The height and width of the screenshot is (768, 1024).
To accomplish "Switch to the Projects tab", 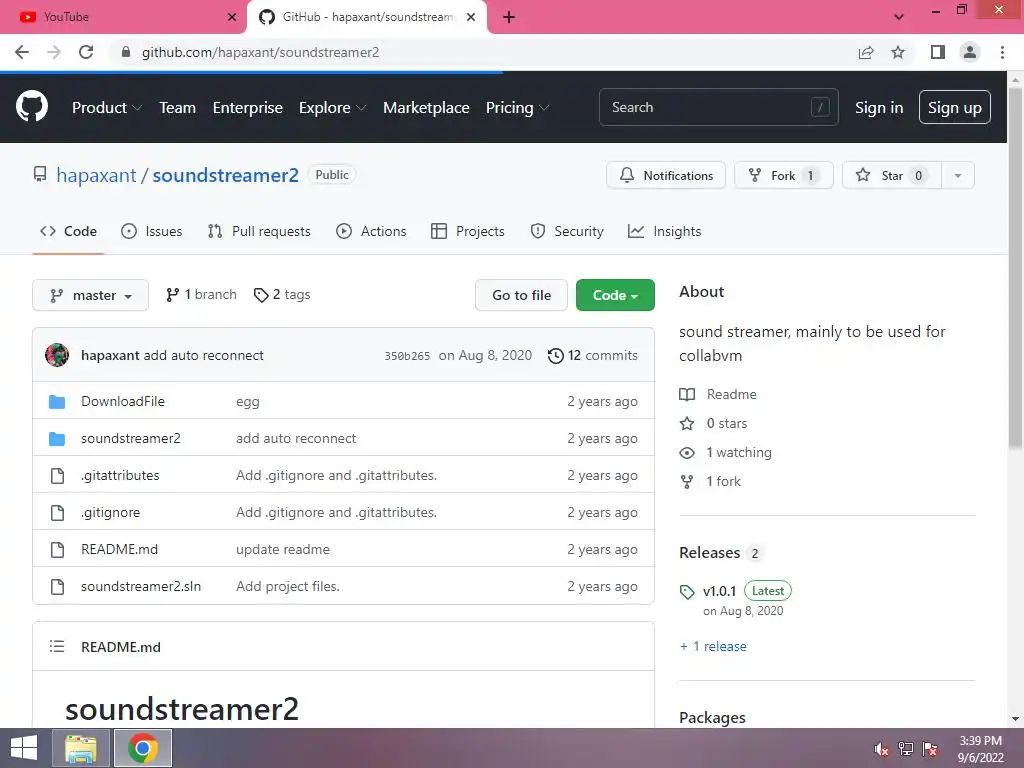I will (x=468, y=231).
